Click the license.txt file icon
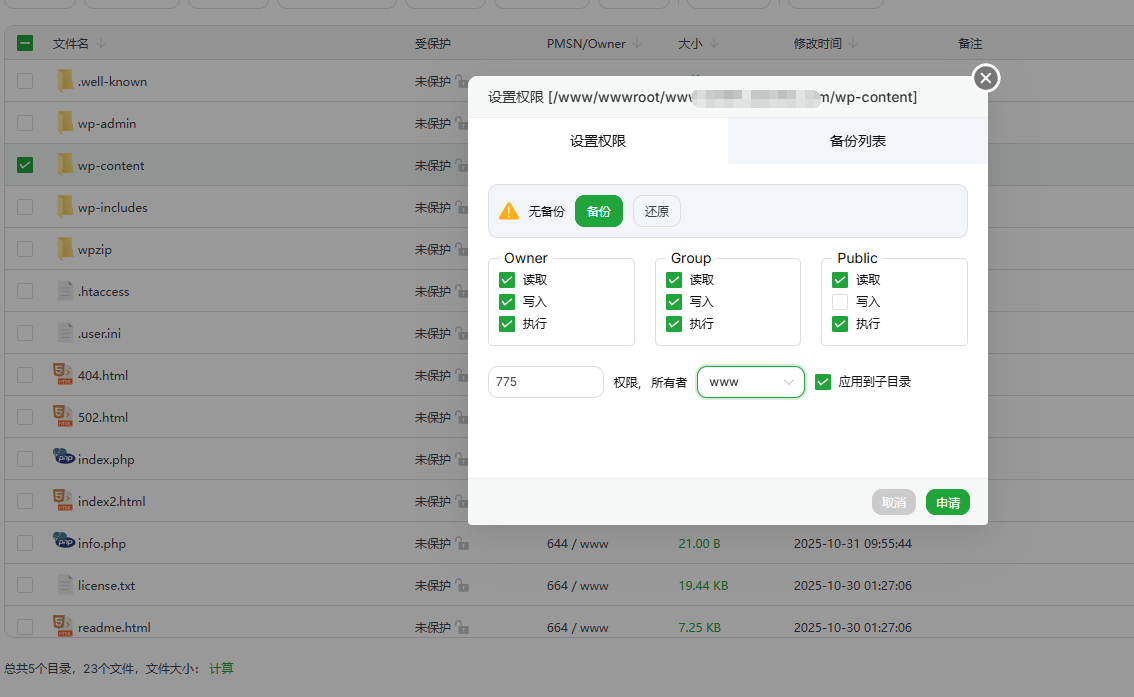 pos(65,585)
